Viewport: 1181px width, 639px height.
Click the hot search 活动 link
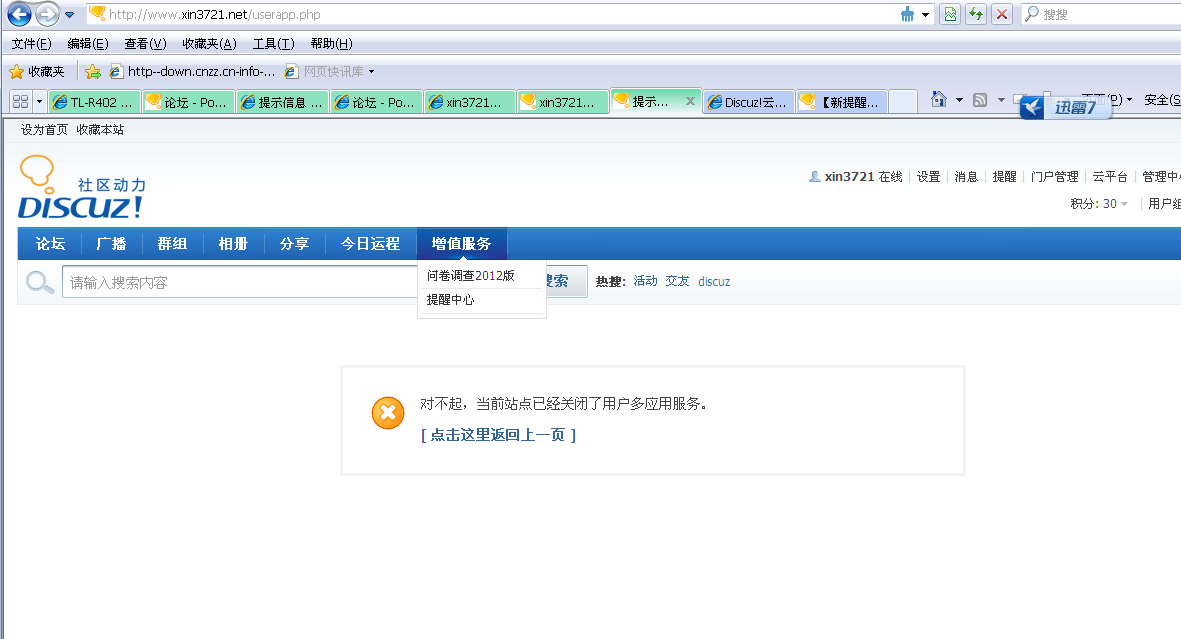tap(645, 281)
